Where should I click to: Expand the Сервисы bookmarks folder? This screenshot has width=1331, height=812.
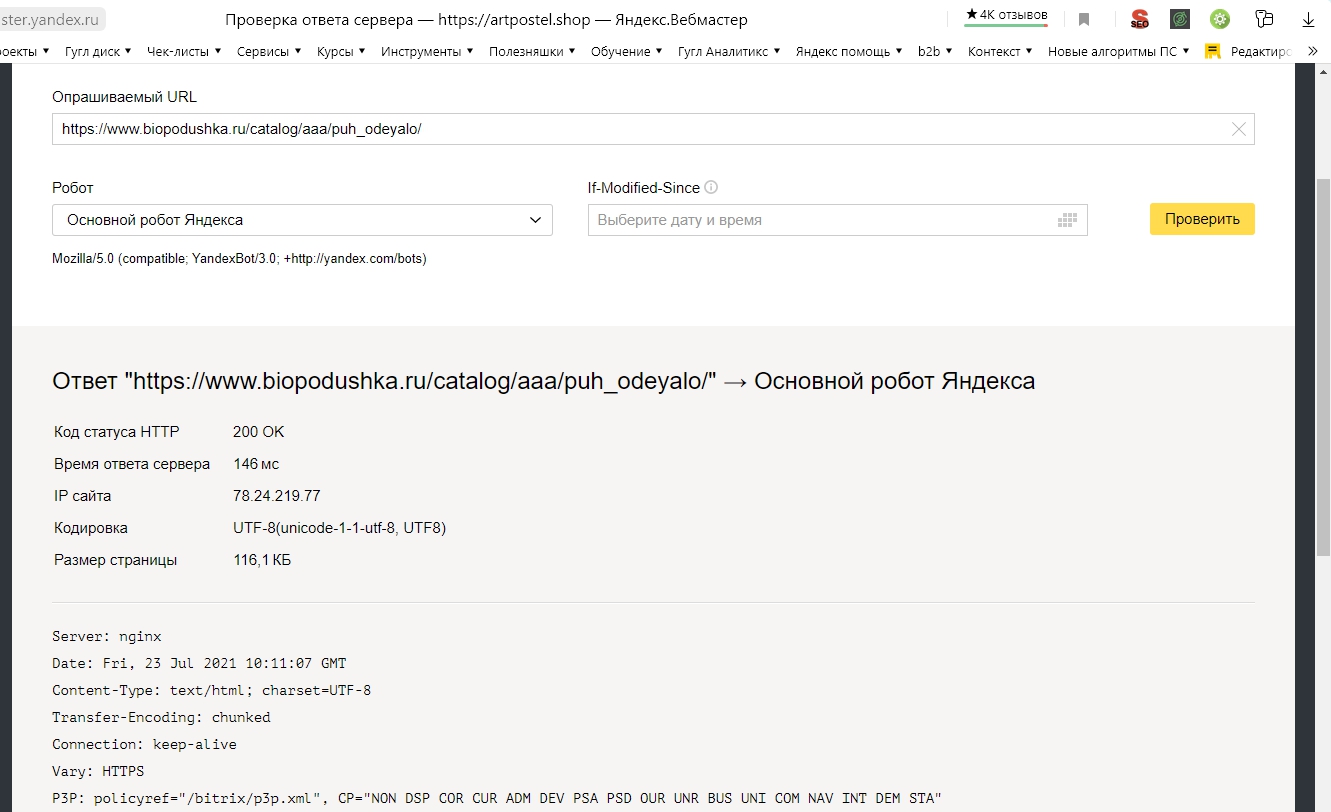269,51
